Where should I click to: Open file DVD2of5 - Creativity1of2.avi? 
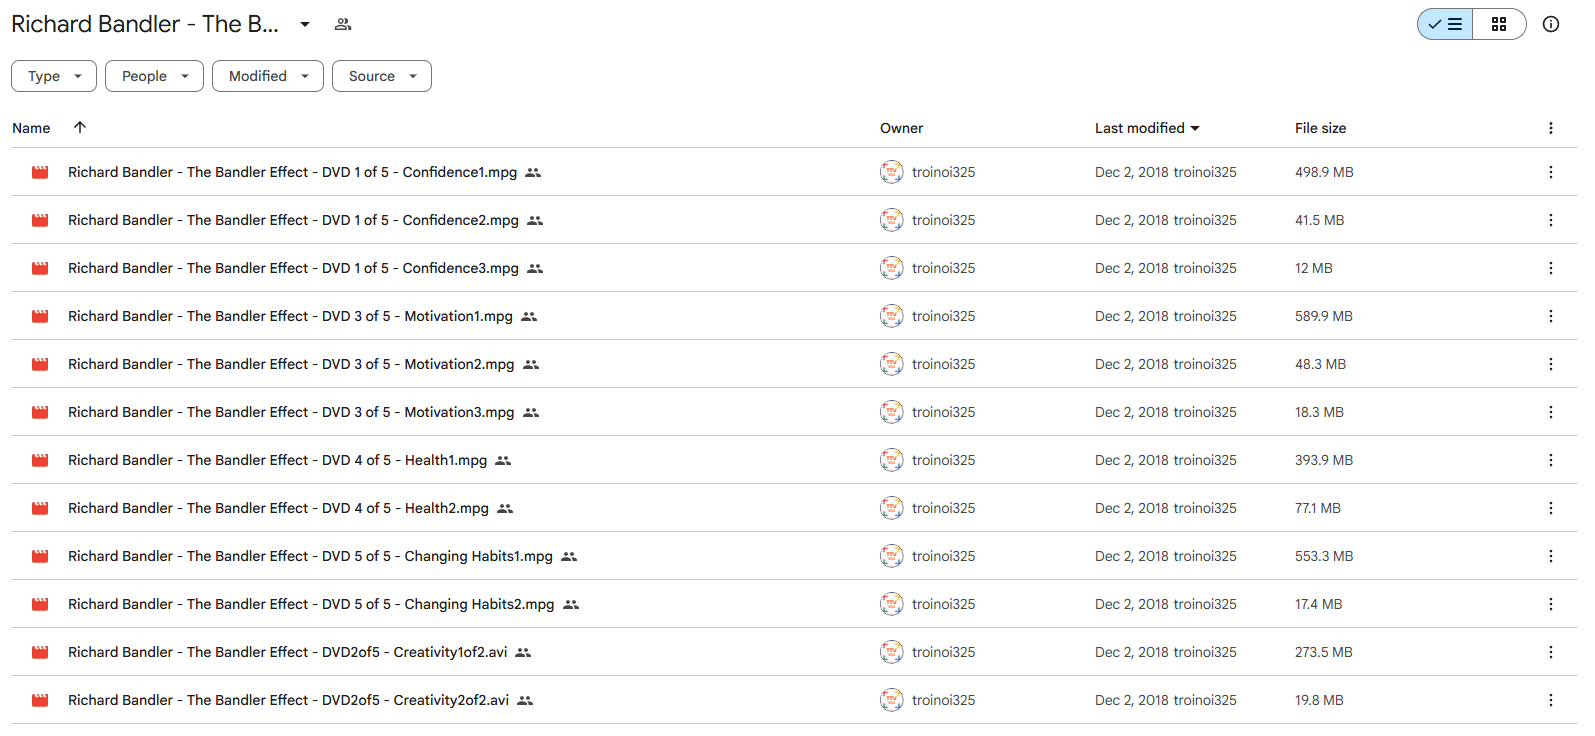(287, 652)
